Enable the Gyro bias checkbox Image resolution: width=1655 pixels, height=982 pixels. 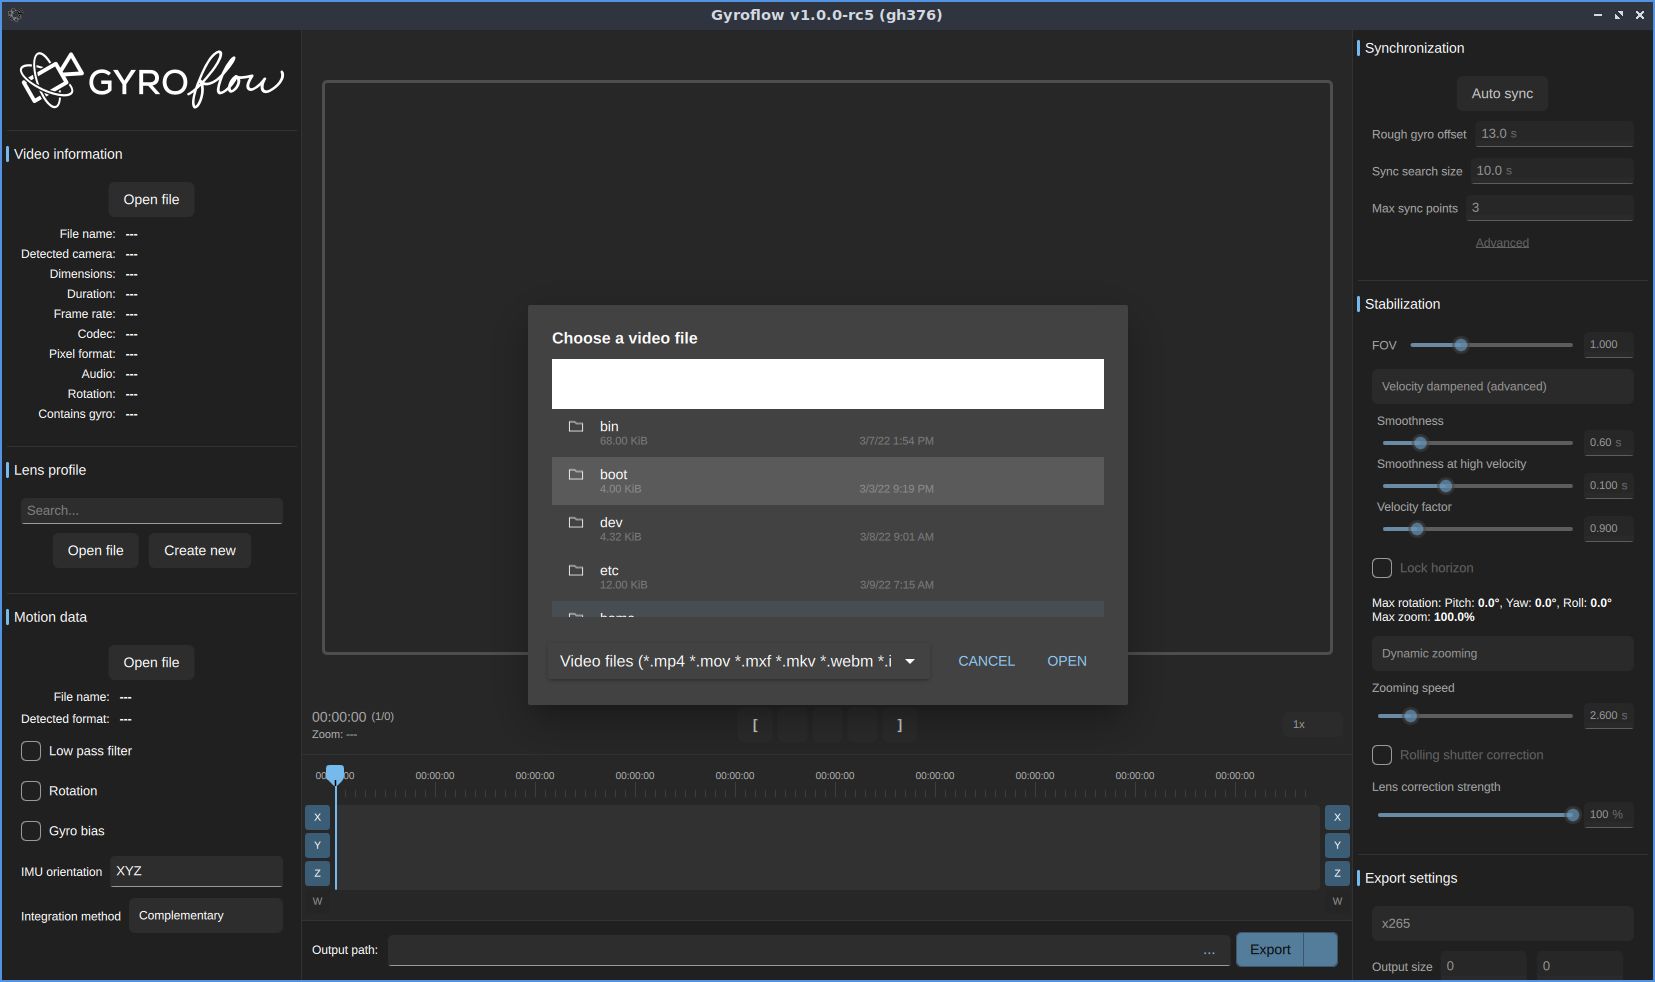(31, 831)
